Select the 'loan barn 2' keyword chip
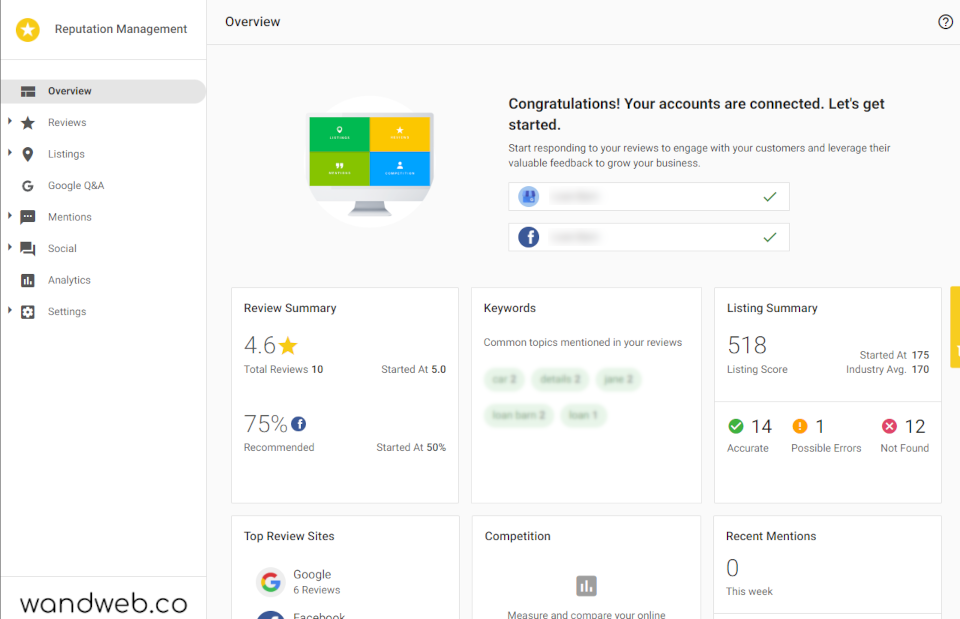The image size is (960, 619). [519, 415]
